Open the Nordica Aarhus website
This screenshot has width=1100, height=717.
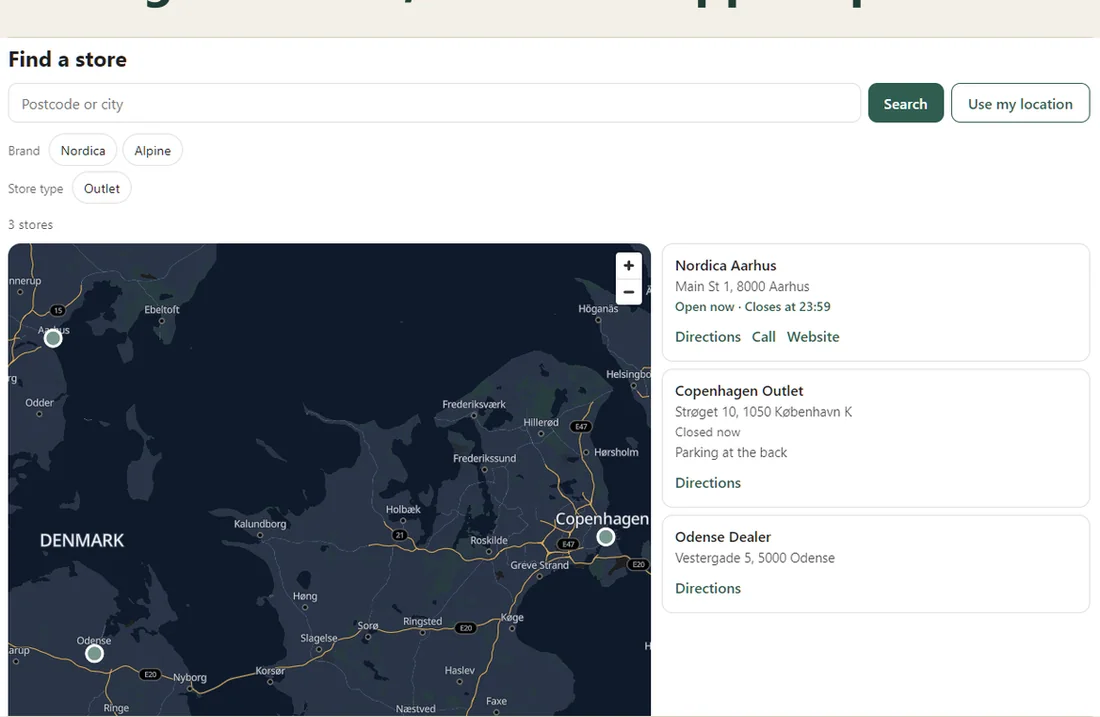(x=812, y=337)
